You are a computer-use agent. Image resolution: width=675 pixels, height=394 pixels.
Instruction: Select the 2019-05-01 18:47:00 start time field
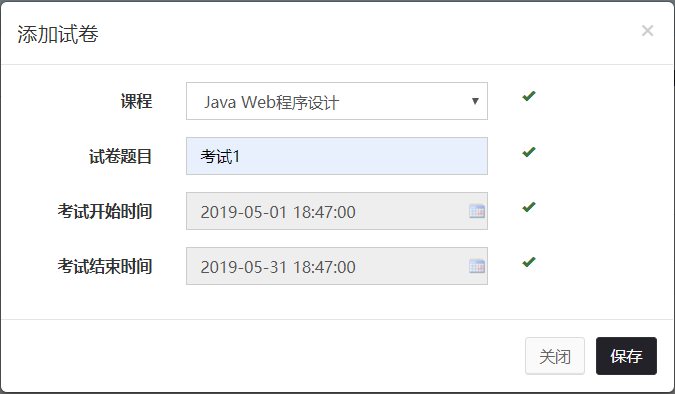coord(337,211)
